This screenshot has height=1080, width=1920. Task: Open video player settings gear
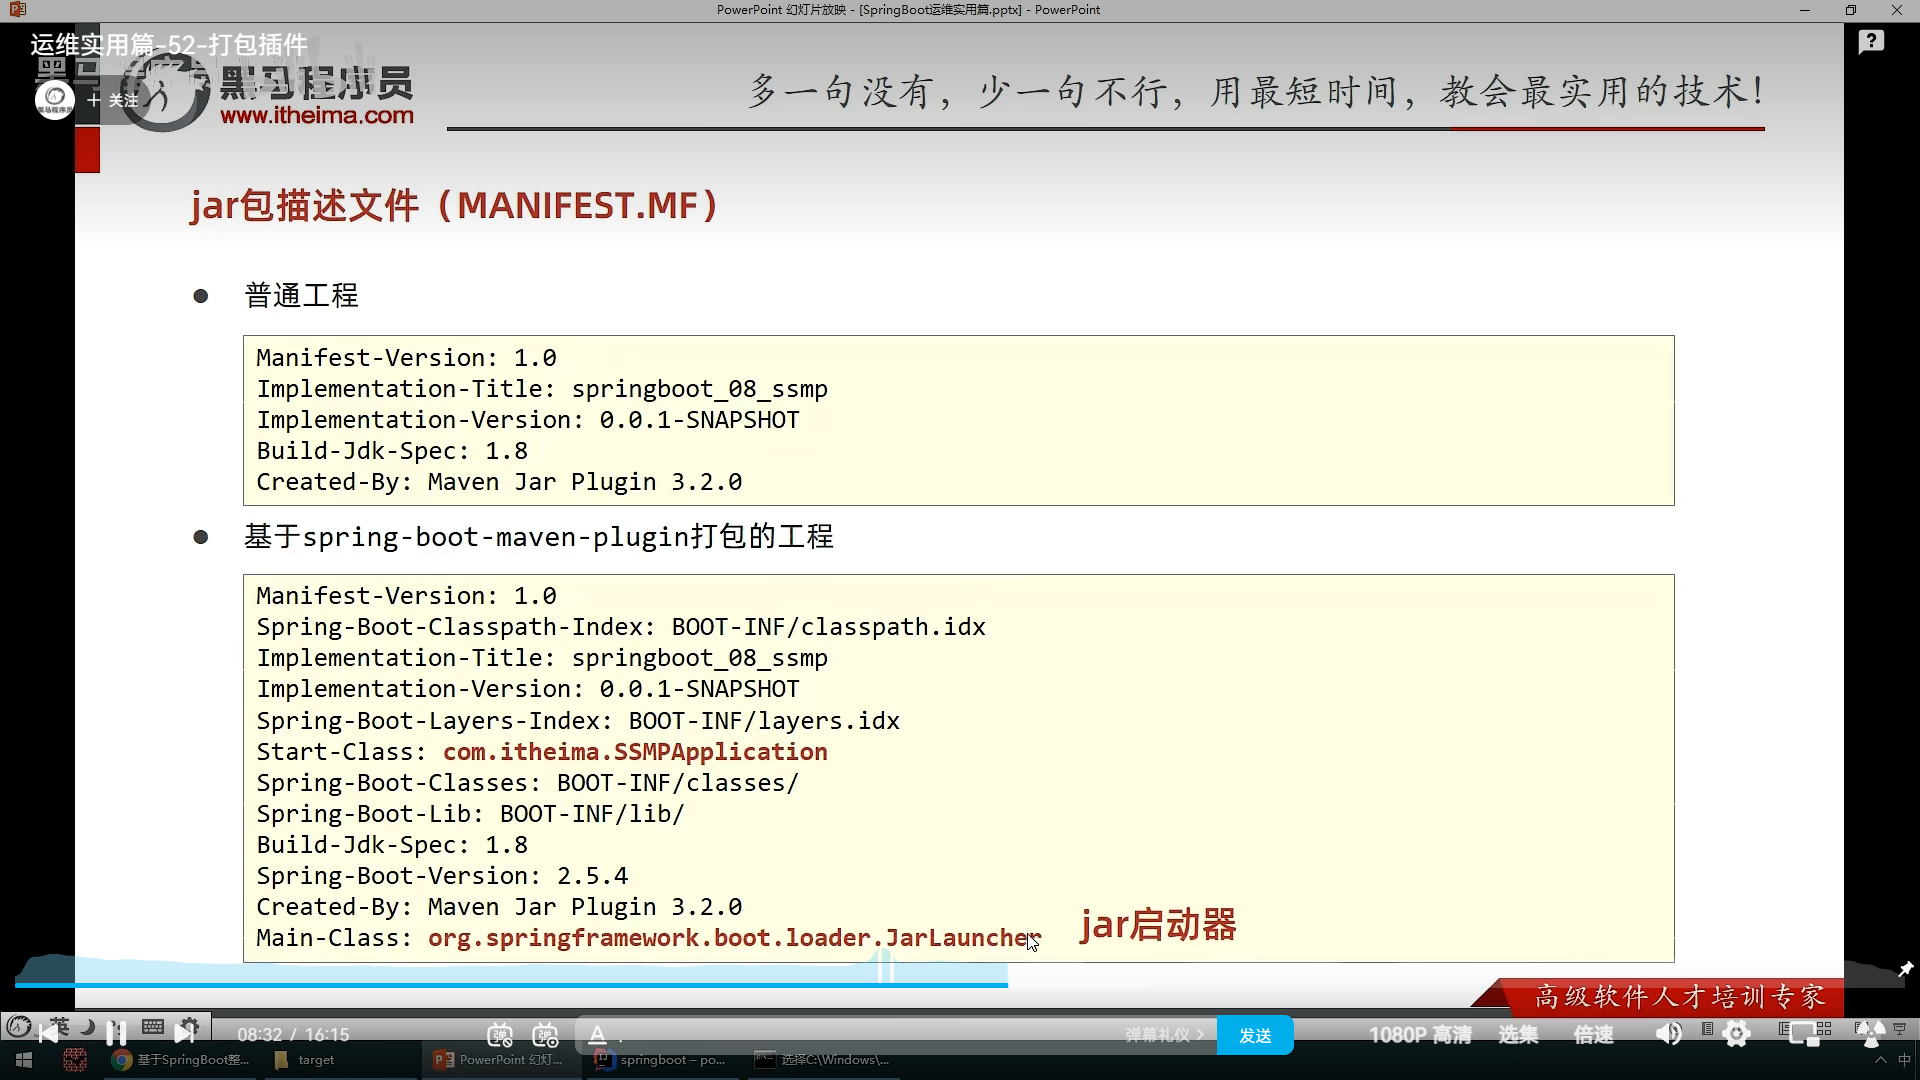coord(1737,1034)
